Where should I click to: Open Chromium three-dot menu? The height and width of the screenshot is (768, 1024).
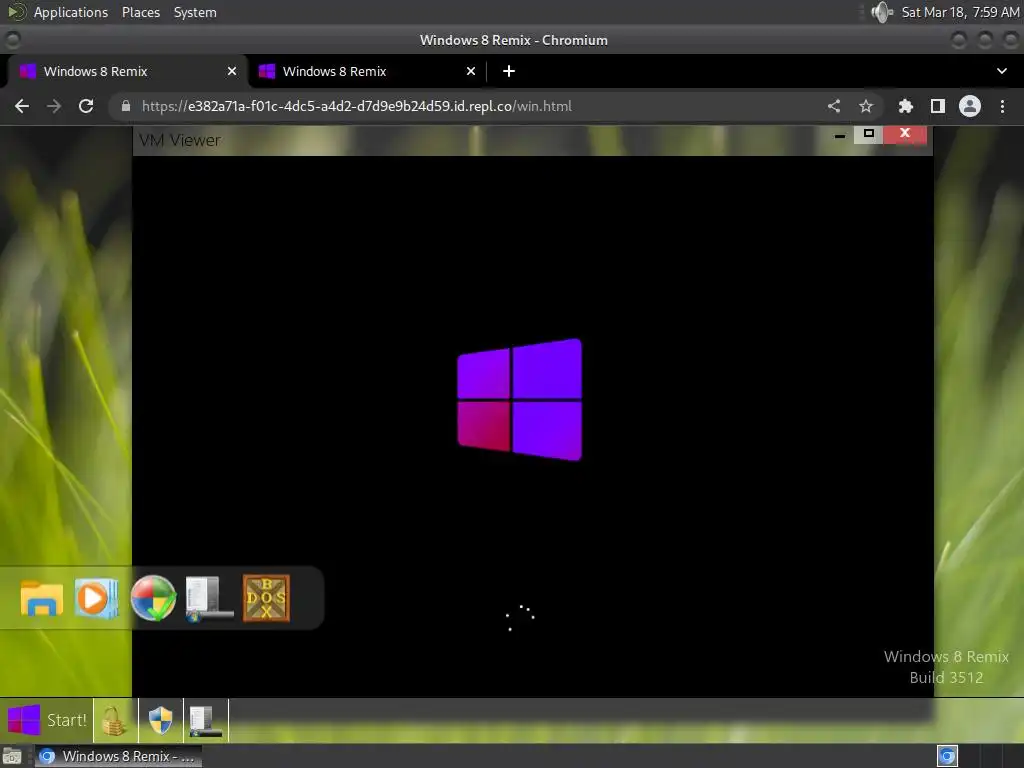1002,106
